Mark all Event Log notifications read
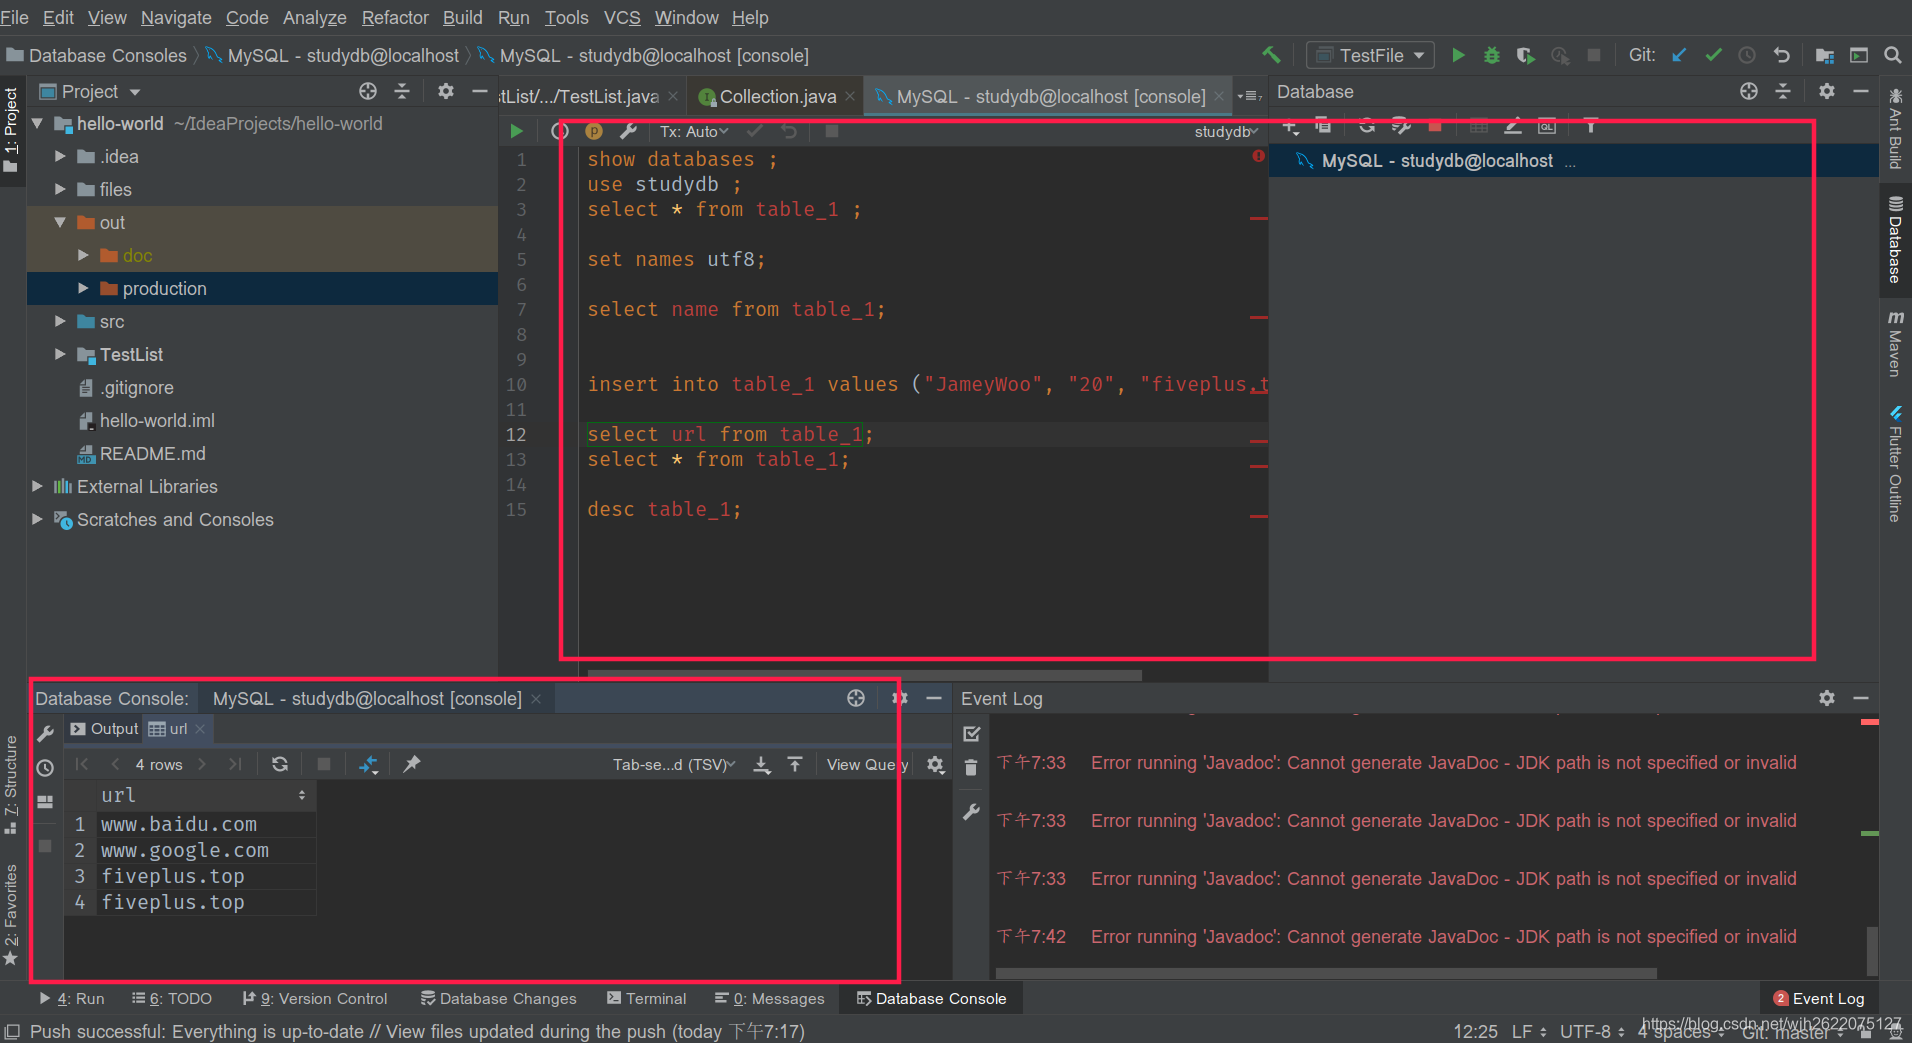Image resolution: width=1912 pixels, height=1043 pixels. [971, 734]
